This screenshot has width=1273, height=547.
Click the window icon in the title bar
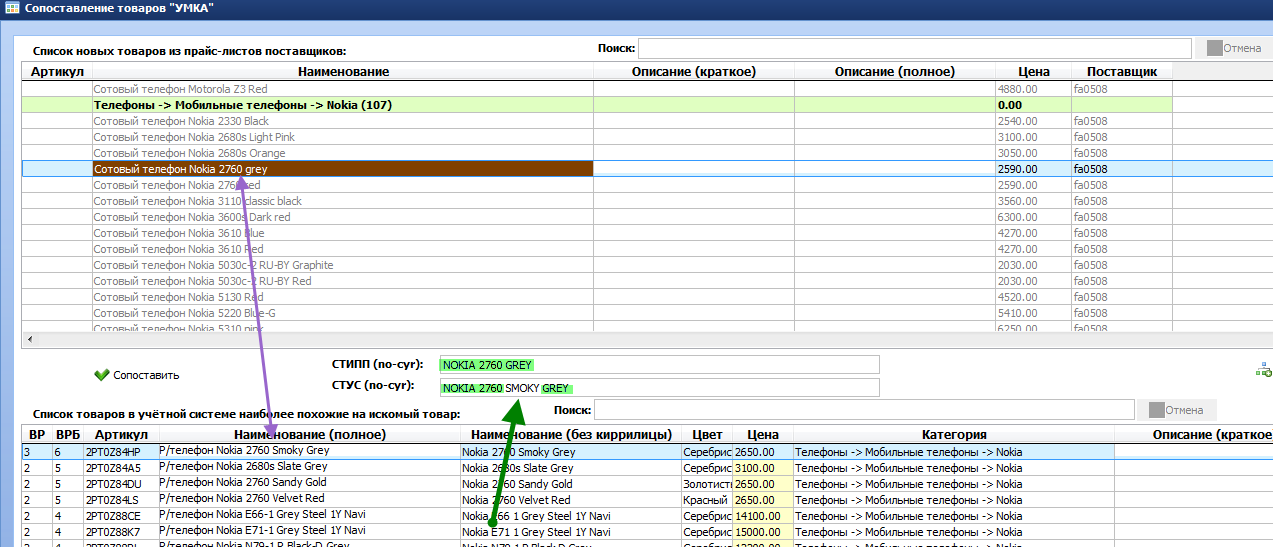pos(11,8)
